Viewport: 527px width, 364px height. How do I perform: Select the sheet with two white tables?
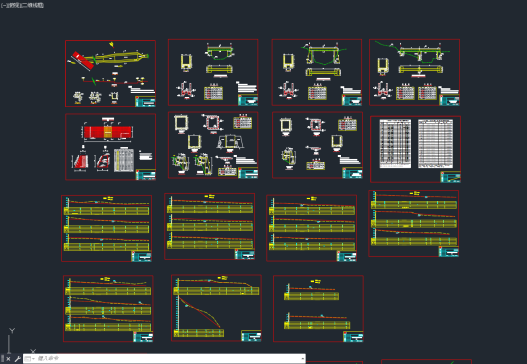[x=415, y=149]
